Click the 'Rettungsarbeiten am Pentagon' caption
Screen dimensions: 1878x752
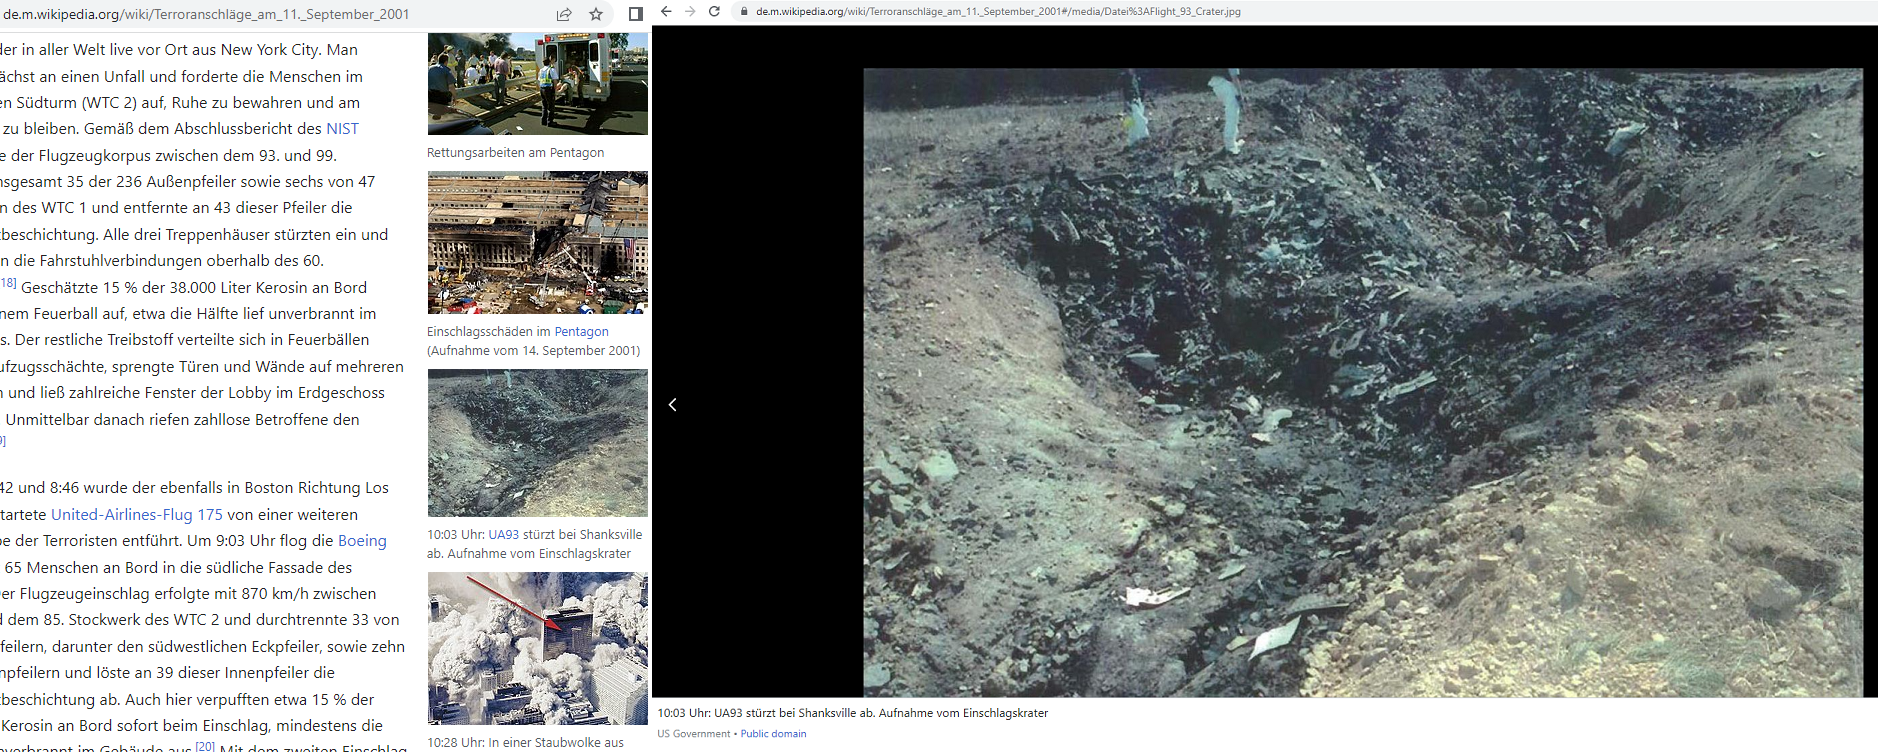515,153
